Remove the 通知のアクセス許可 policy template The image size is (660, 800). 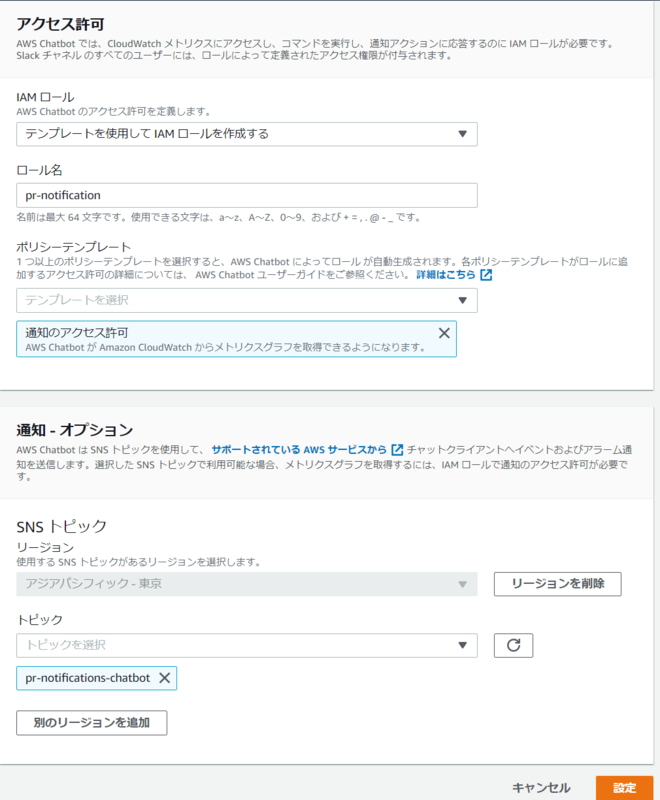point(444,333)
